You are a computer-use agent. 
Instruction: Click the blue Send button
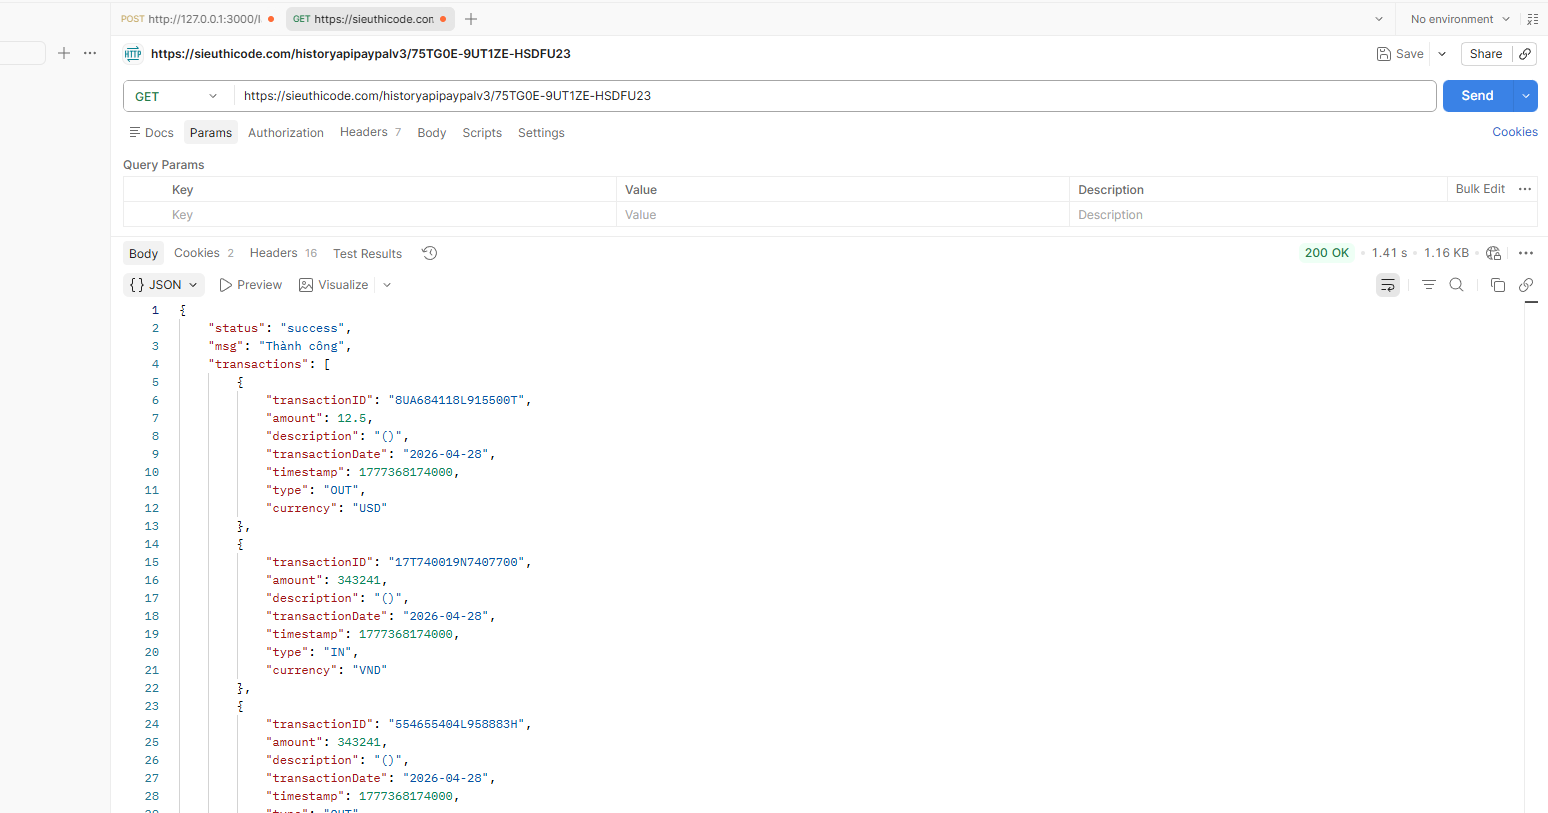coord(1478,96)
